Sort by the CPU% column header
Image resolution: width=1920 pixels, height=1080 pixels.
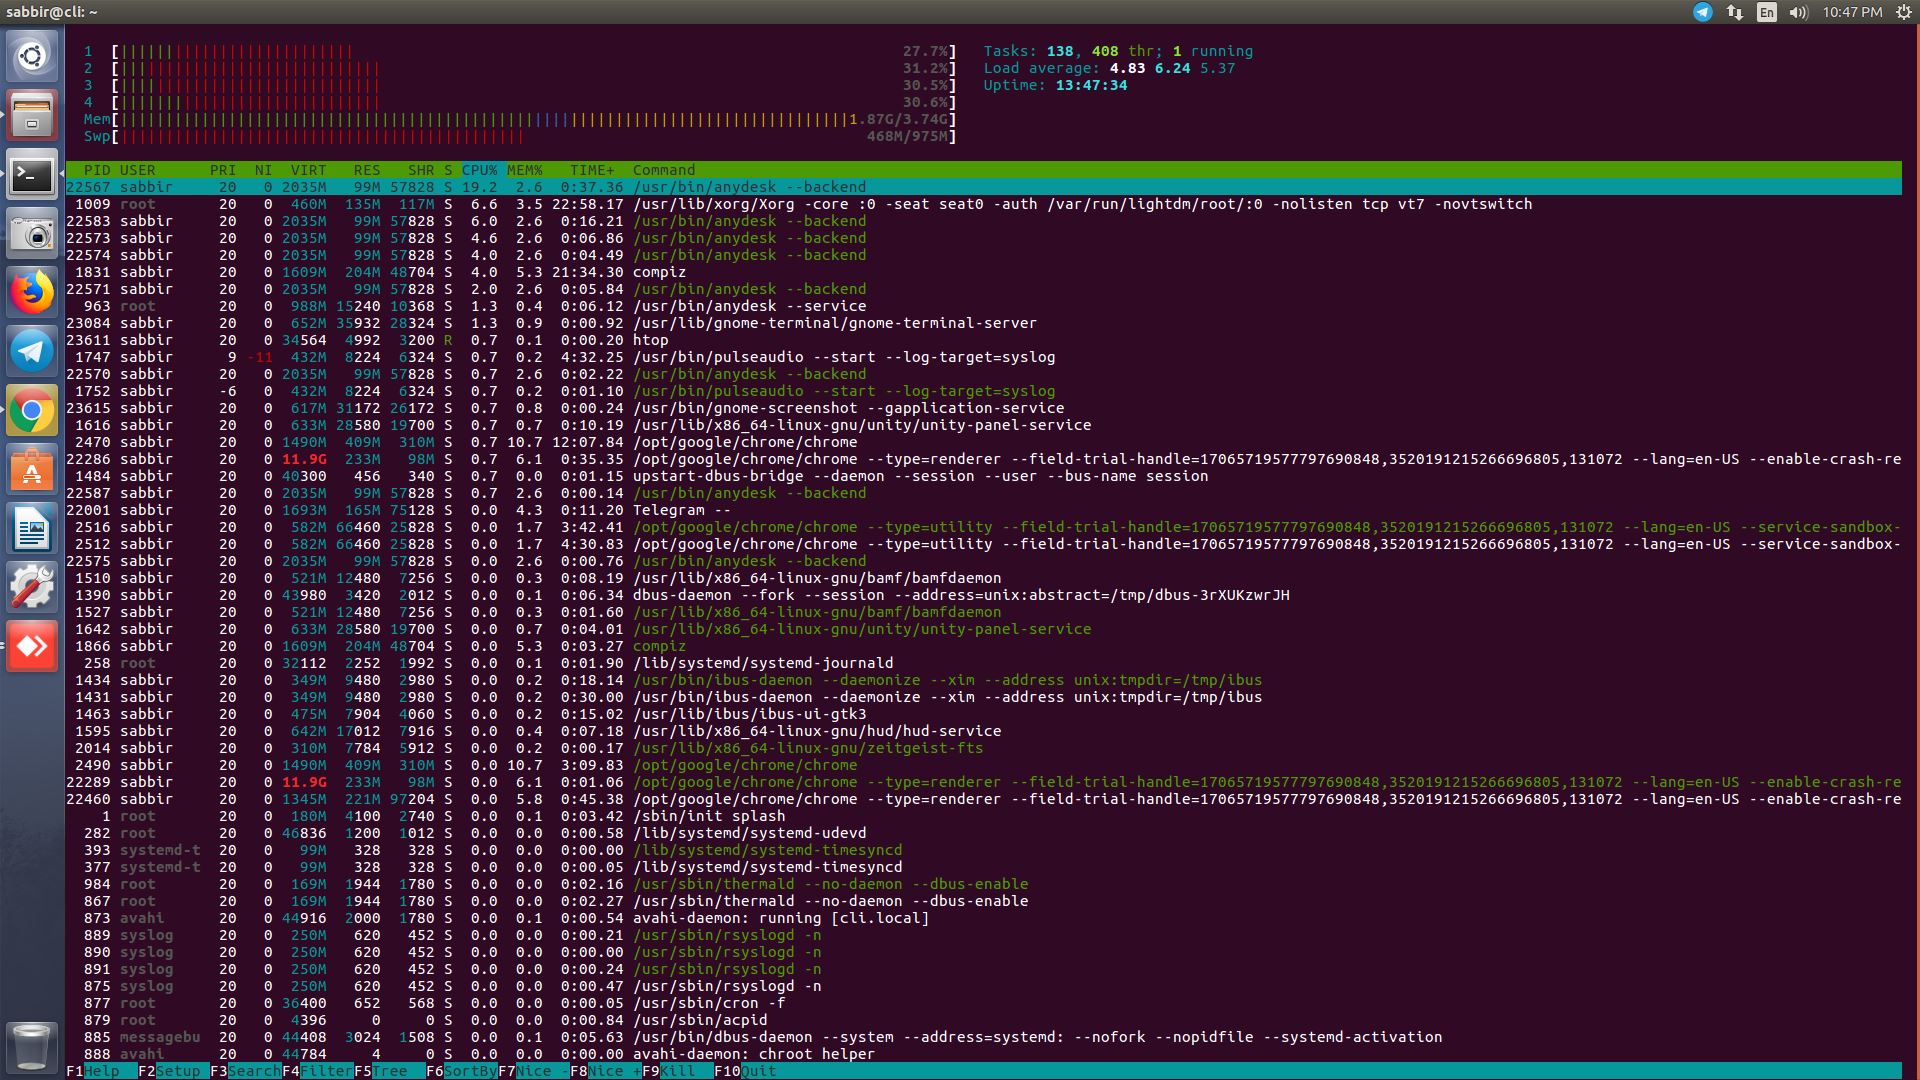(479, 170)
